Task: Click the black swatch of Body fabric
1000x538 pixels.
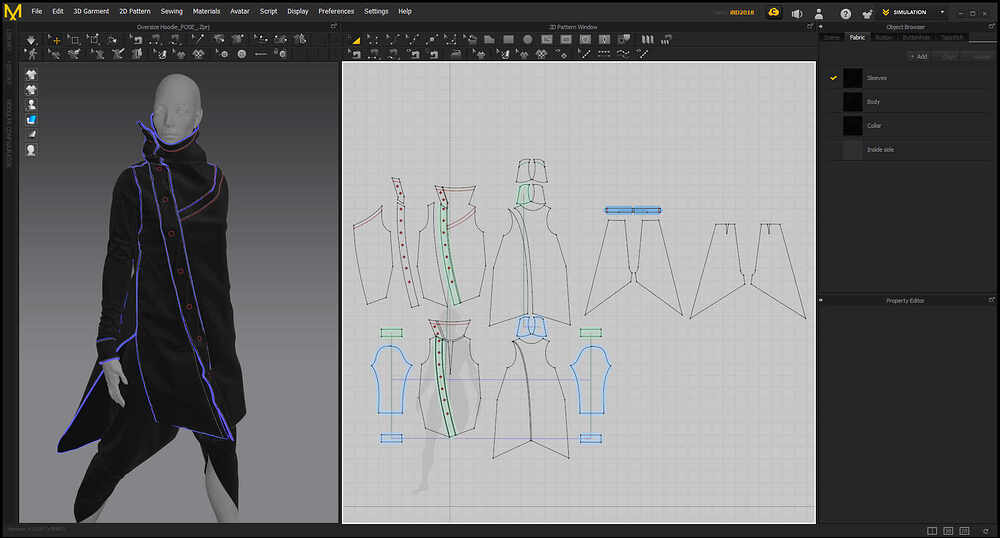Action: [853, 102]
